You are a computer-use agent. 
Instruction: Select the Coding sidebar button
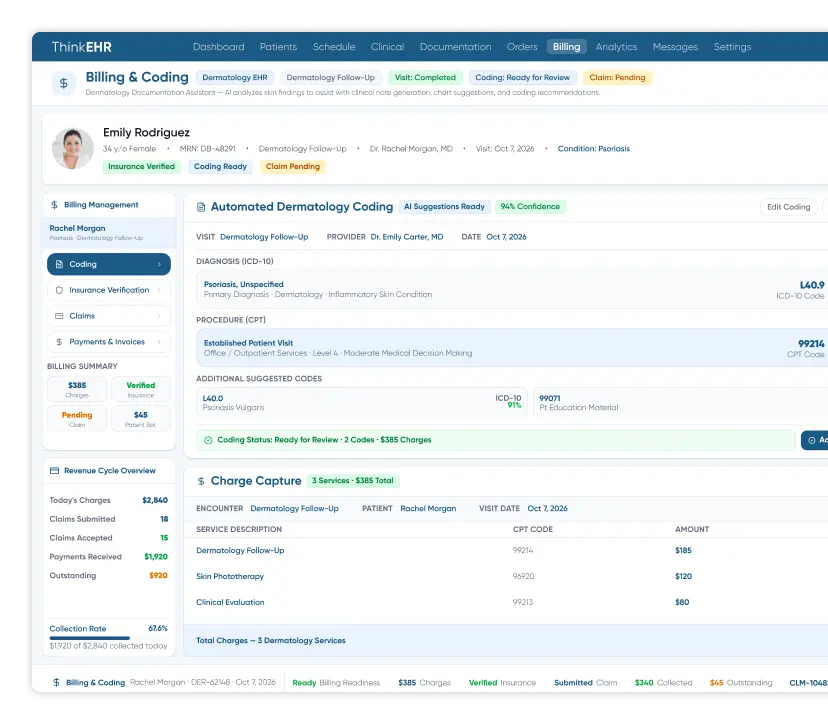coord(109,264)
